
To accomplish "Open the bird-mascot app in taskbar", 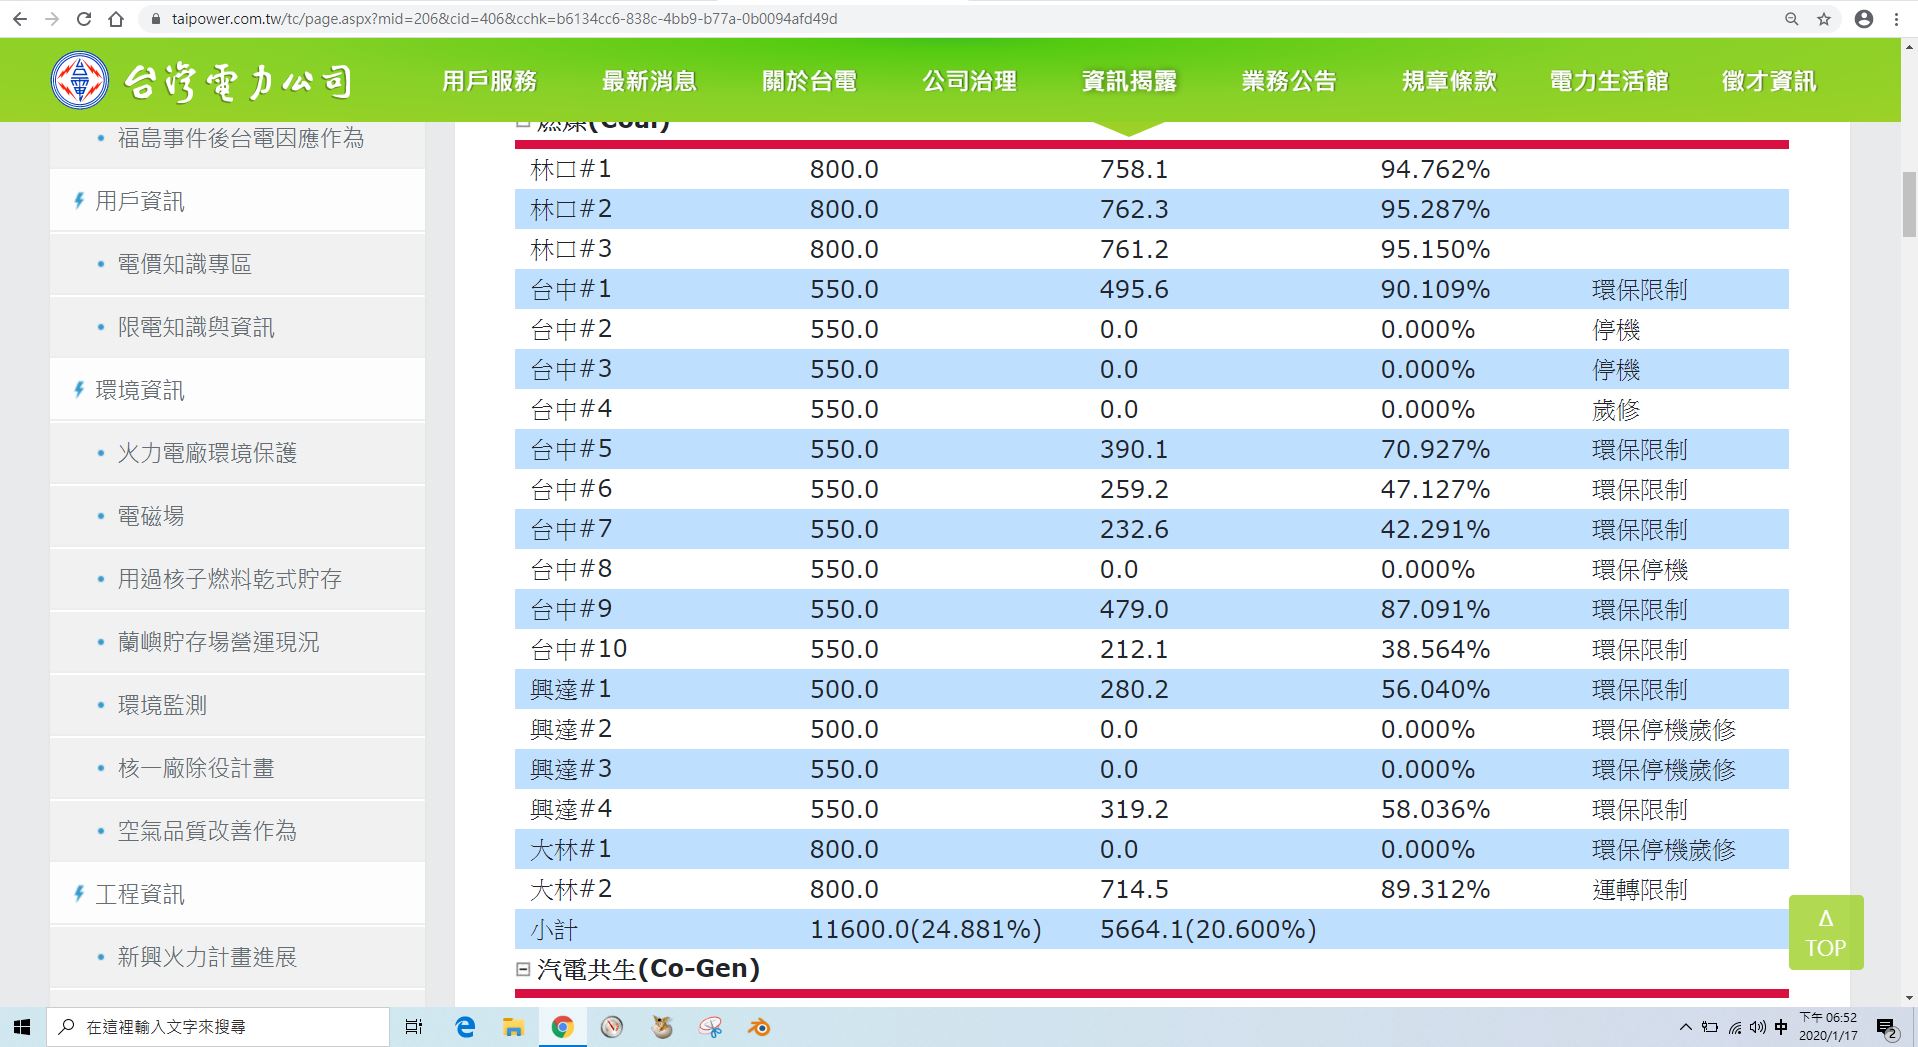I will [661, 1027].
